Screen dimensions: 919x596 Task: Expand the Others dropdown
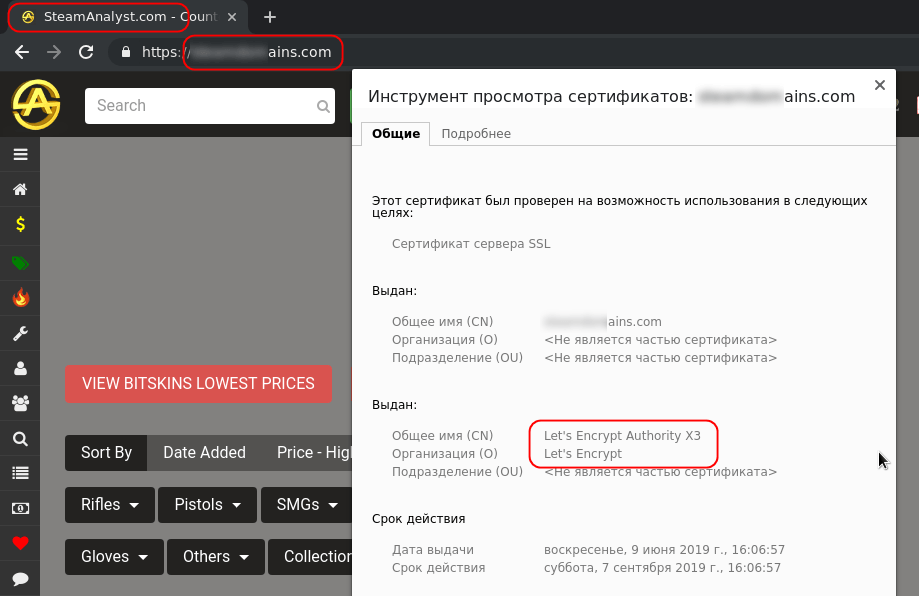click(x=216, y=557)
